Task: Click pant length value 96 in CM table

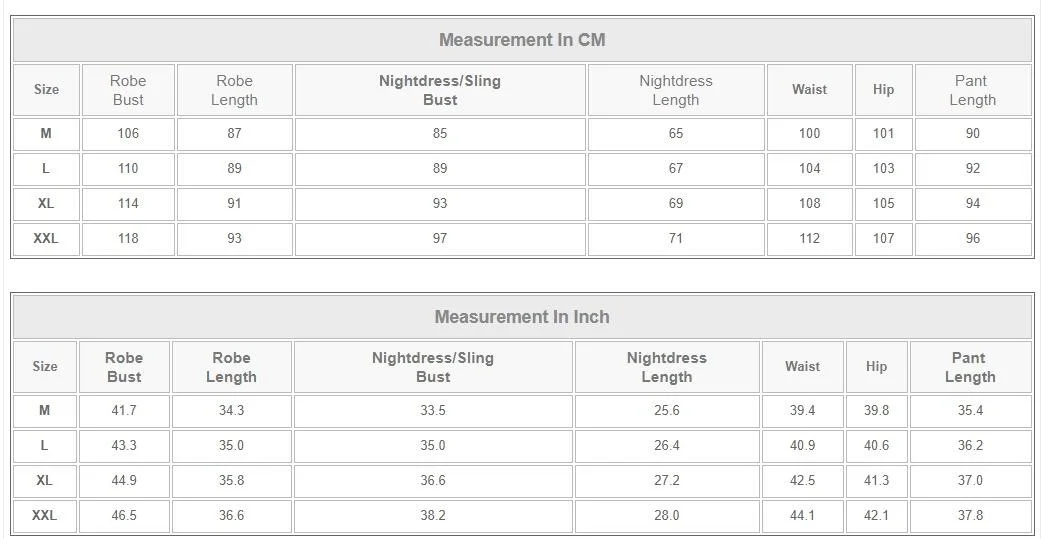Action: coord(972,238)
